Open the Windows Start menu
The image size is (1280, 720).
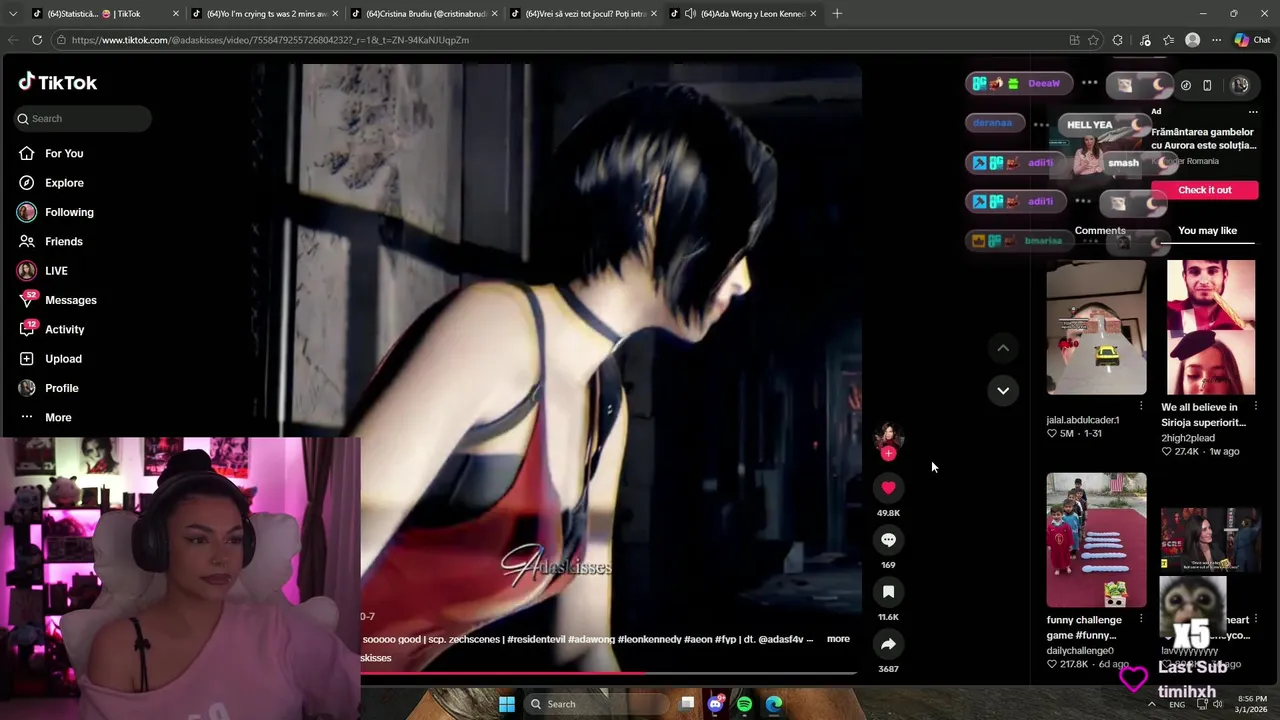click(x=507, y=704)
